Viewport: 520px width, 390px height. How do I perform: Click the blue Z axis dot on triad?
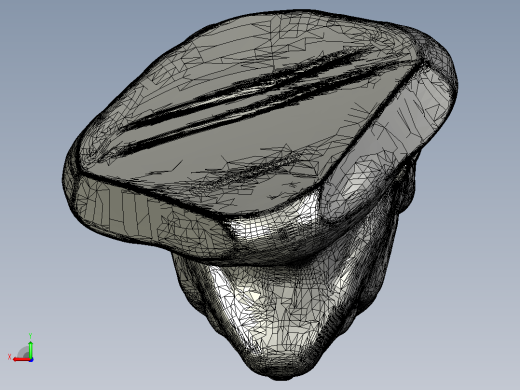click(x=31, y=360)
